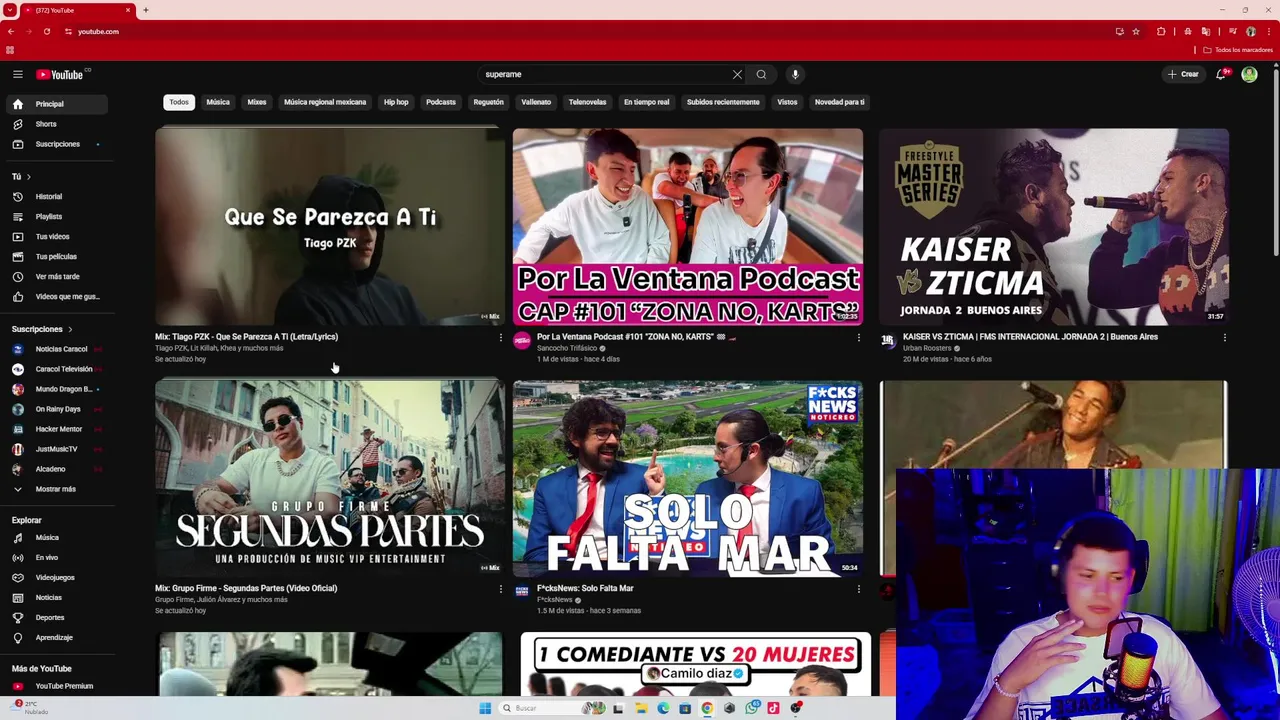Open Tus películas in the sidebar
This screenshot has height=720, width=1280.
coord(57,257)
